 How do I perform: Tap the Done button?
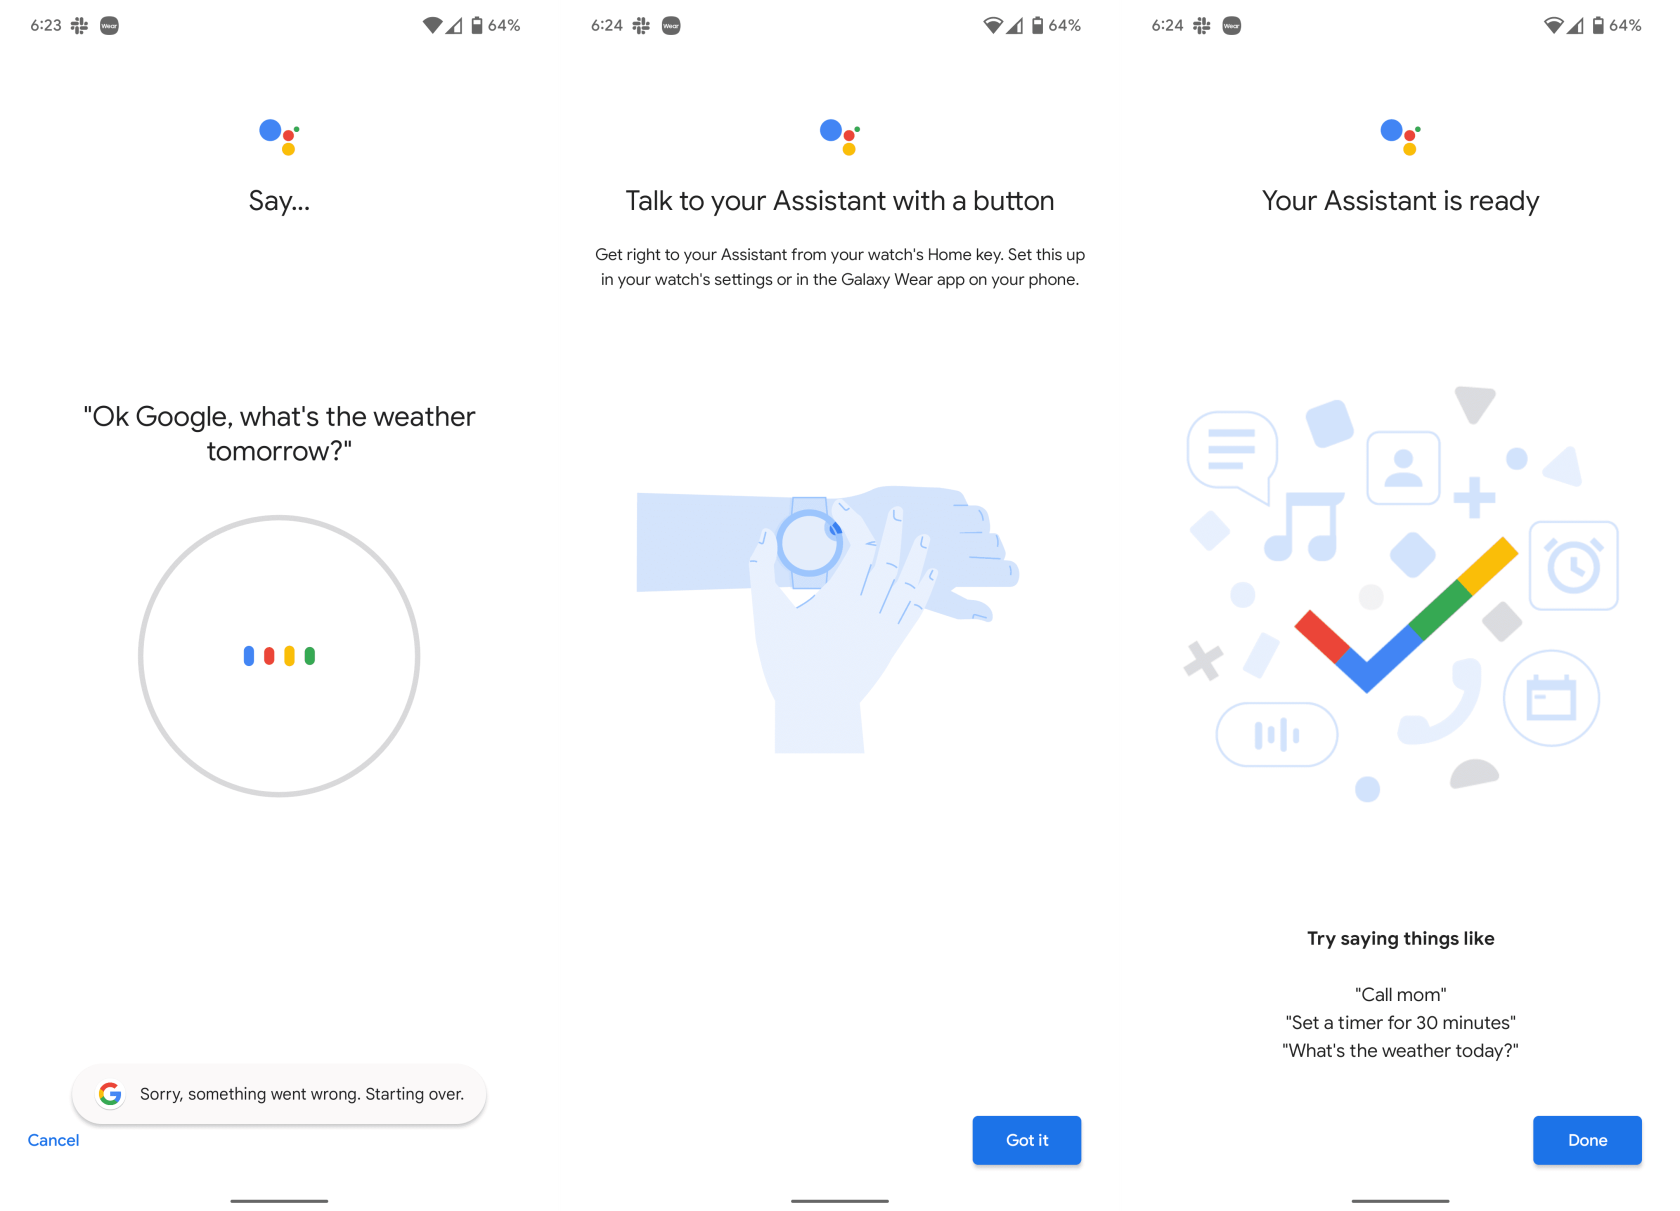click(x=1587, y=1140)
